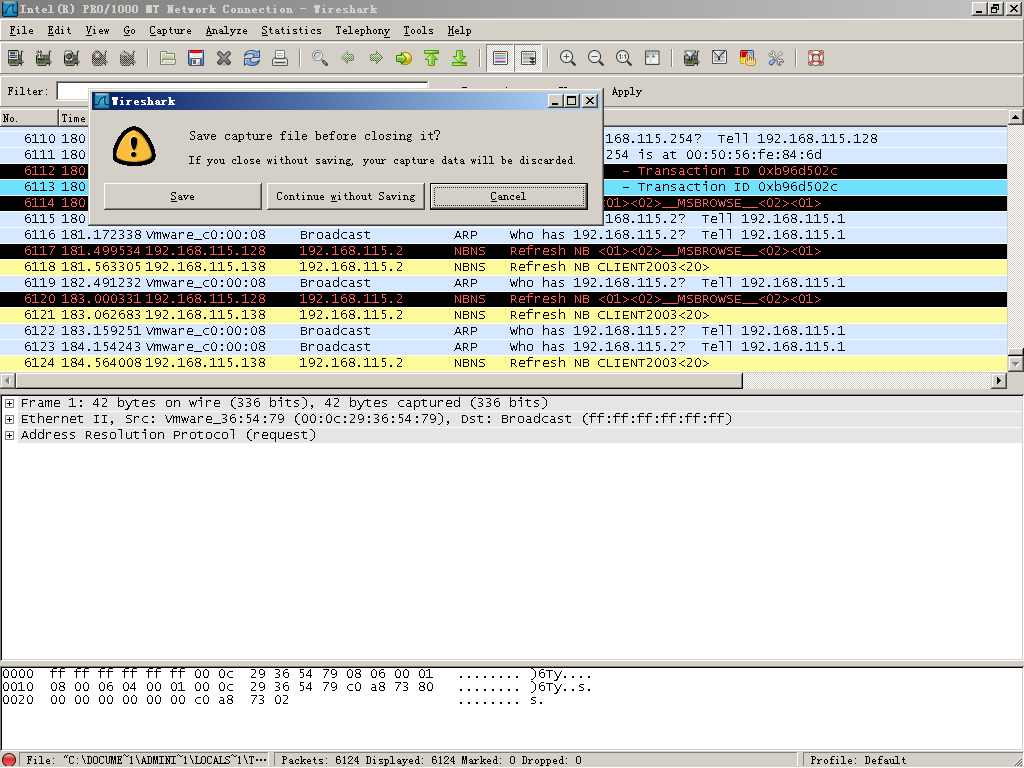Toggle packet list colorizing
The image size is (1024, 768).
pos(500,58)
